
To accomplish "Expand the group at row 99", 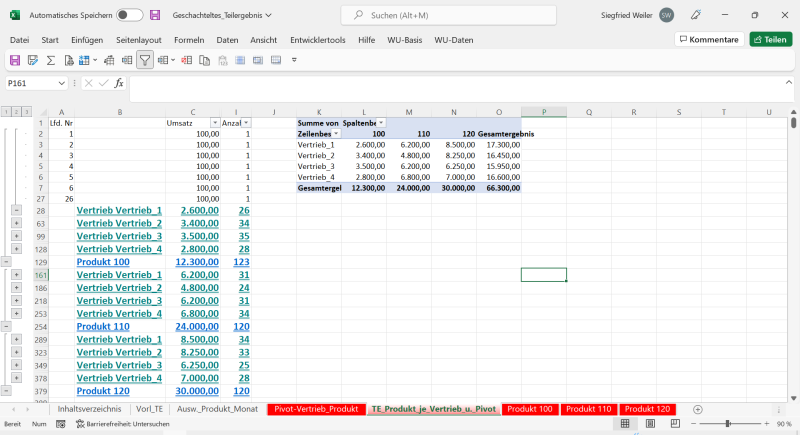I will pyautogui.click(x=16, y=236).
